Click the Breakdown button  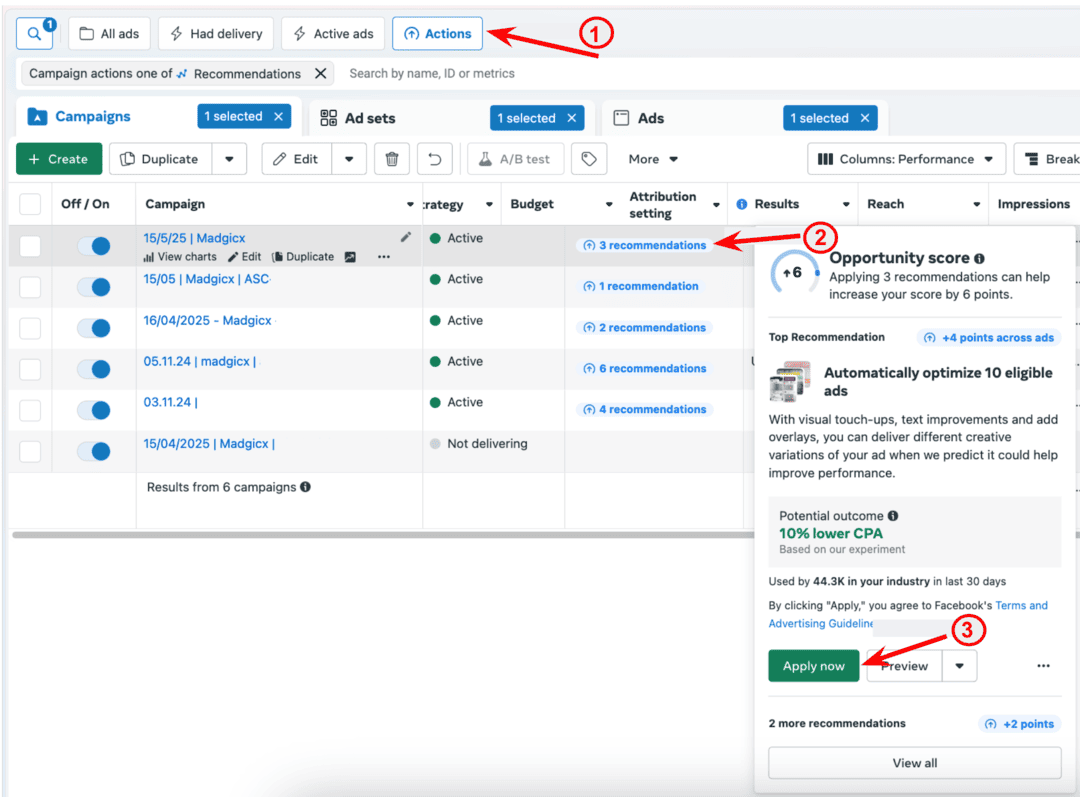(x=1048, y=159)
